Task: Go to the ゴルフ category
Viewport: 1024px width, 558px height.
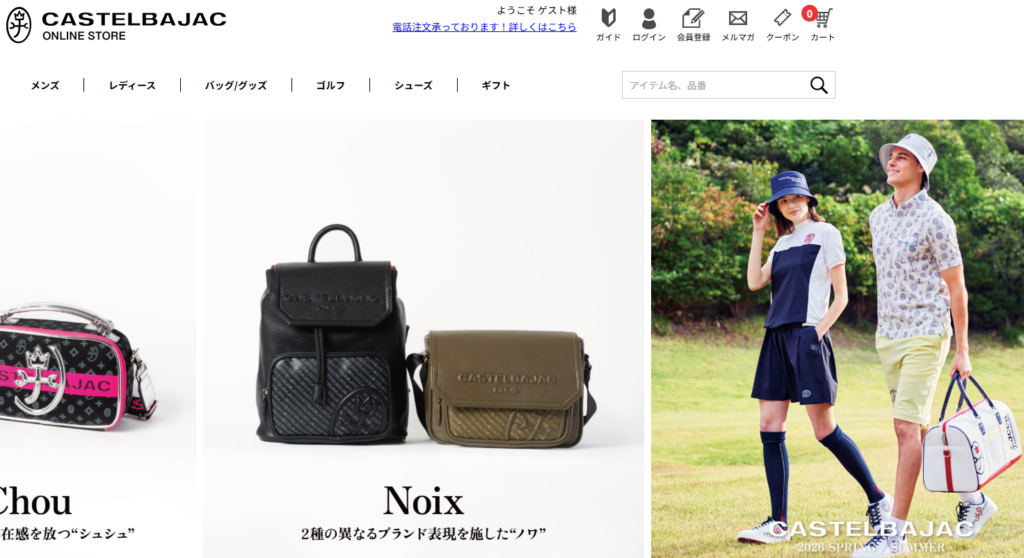Action: pyautogui.click(x=330, y=86)
